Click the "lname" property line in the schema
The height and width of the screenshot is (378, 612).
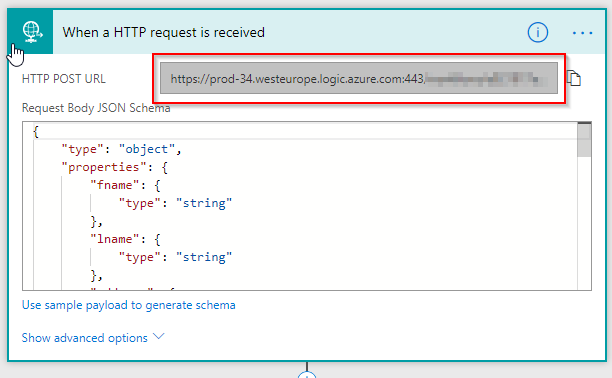pos(126,239)
